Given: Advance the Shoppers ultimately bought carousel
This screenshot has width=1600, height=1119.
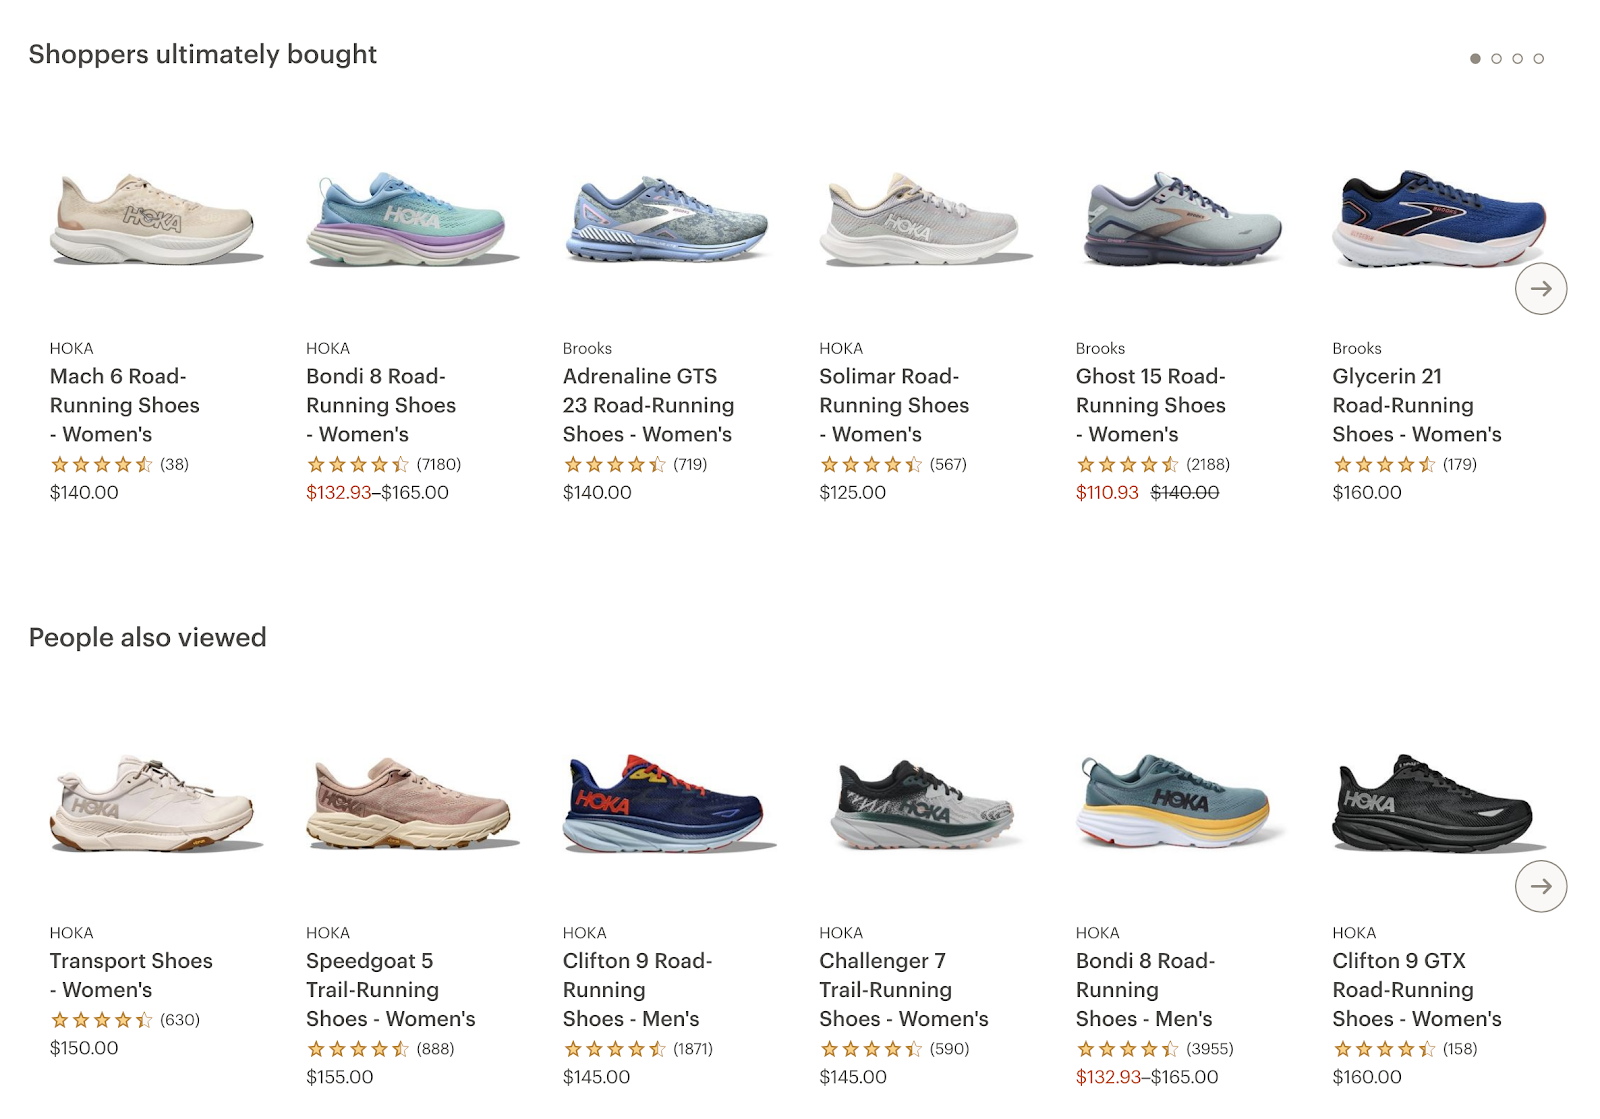Looking at the screenshot, I should tap(1542, 288).
